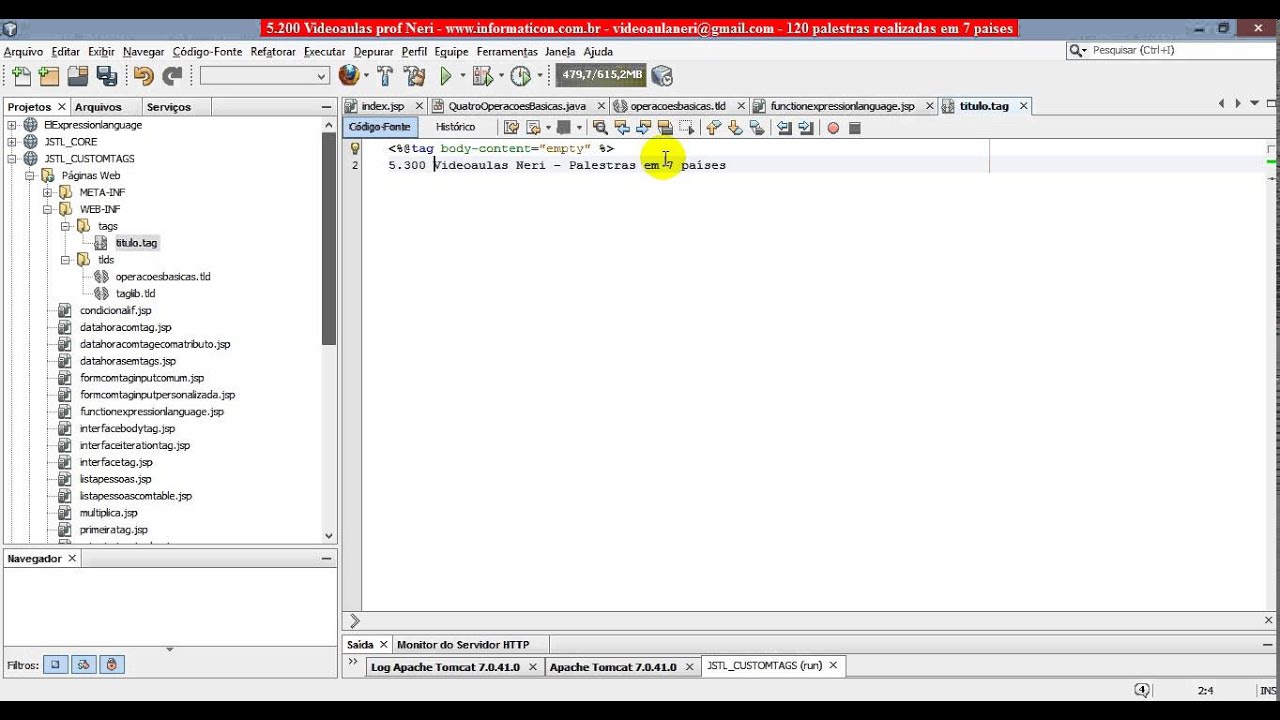Click the notifications icon in status bar

point(1143,690)
